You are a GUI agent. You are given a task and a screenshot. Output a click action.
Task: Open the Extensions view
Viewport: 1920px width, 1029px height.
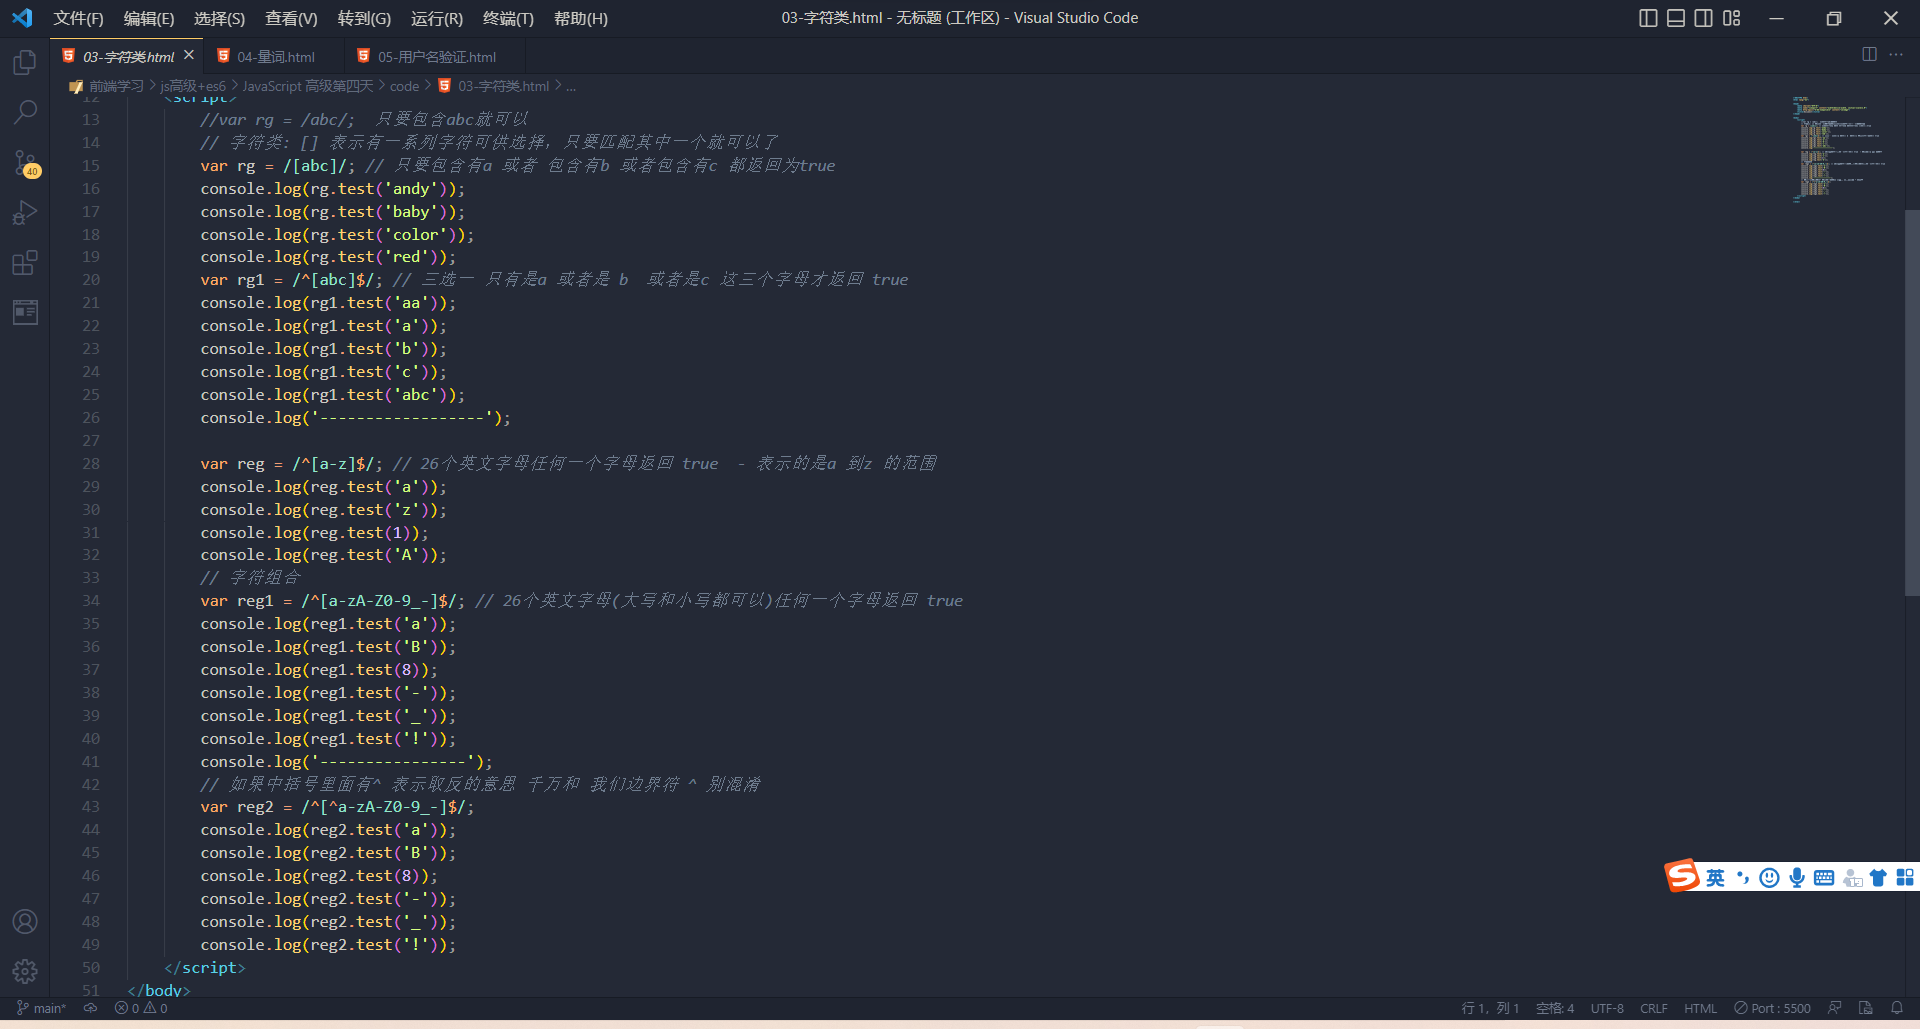(x=25, y=263)
